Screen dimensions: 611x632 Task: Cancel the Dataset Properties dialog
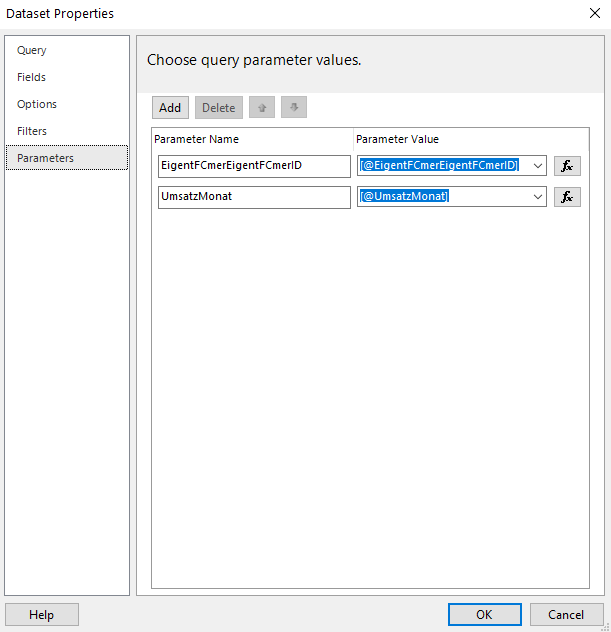pos(566,615)
